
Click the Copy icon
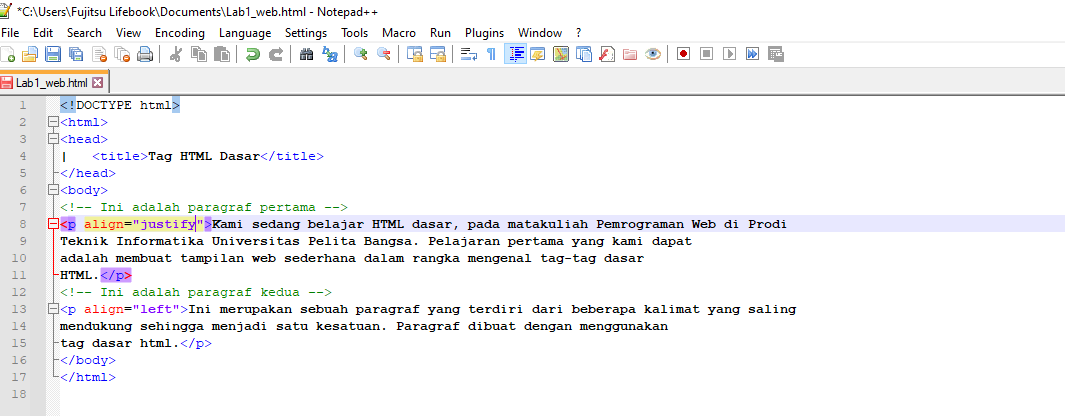[x=198, y=54]
